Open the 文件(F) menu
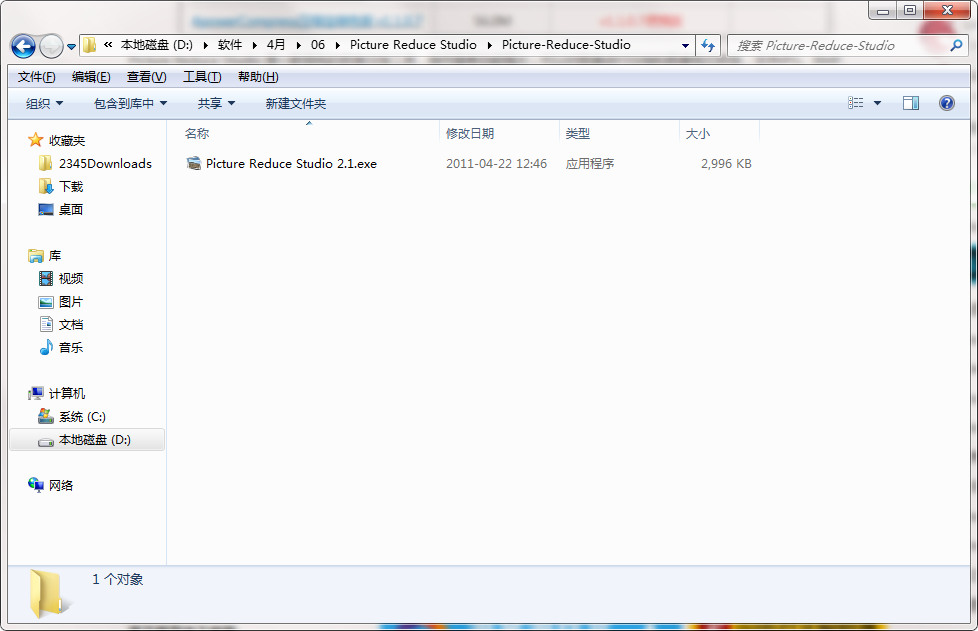 click(36, 77)
